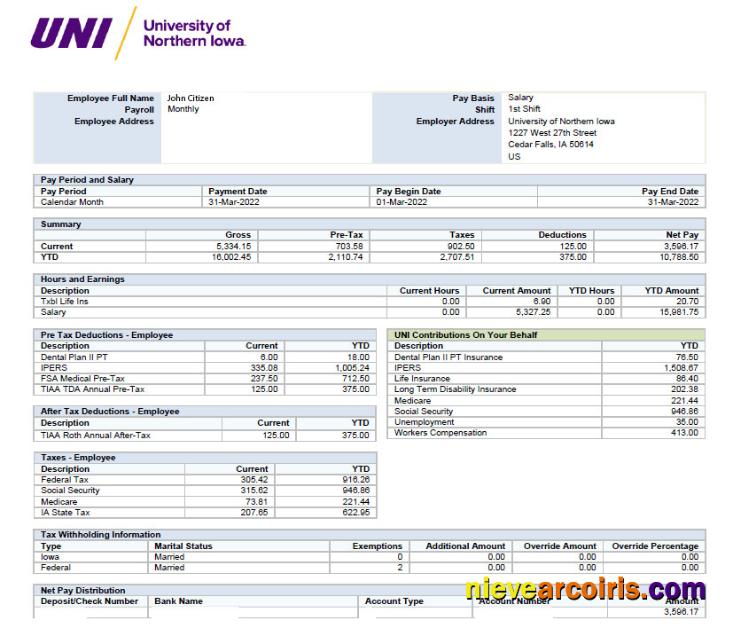
Task: Select the Hours and Earnings header
Action: [x=83, y=279]
